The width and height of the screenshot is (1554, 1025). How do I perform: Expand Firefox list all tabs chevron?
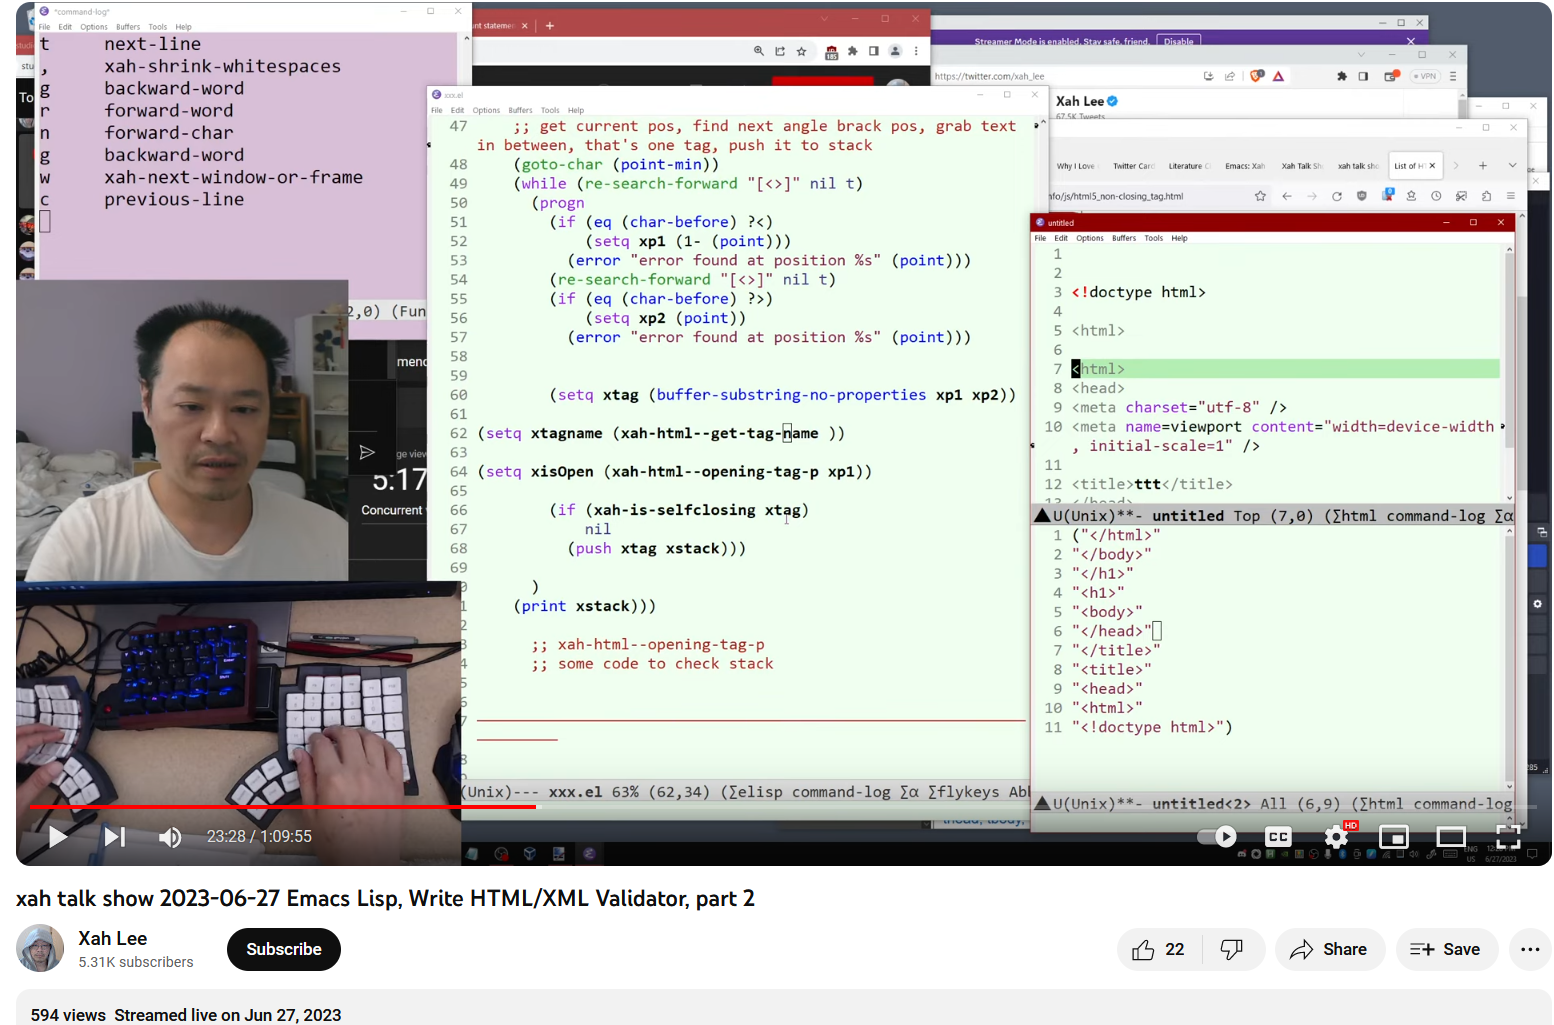point(1512,166)
